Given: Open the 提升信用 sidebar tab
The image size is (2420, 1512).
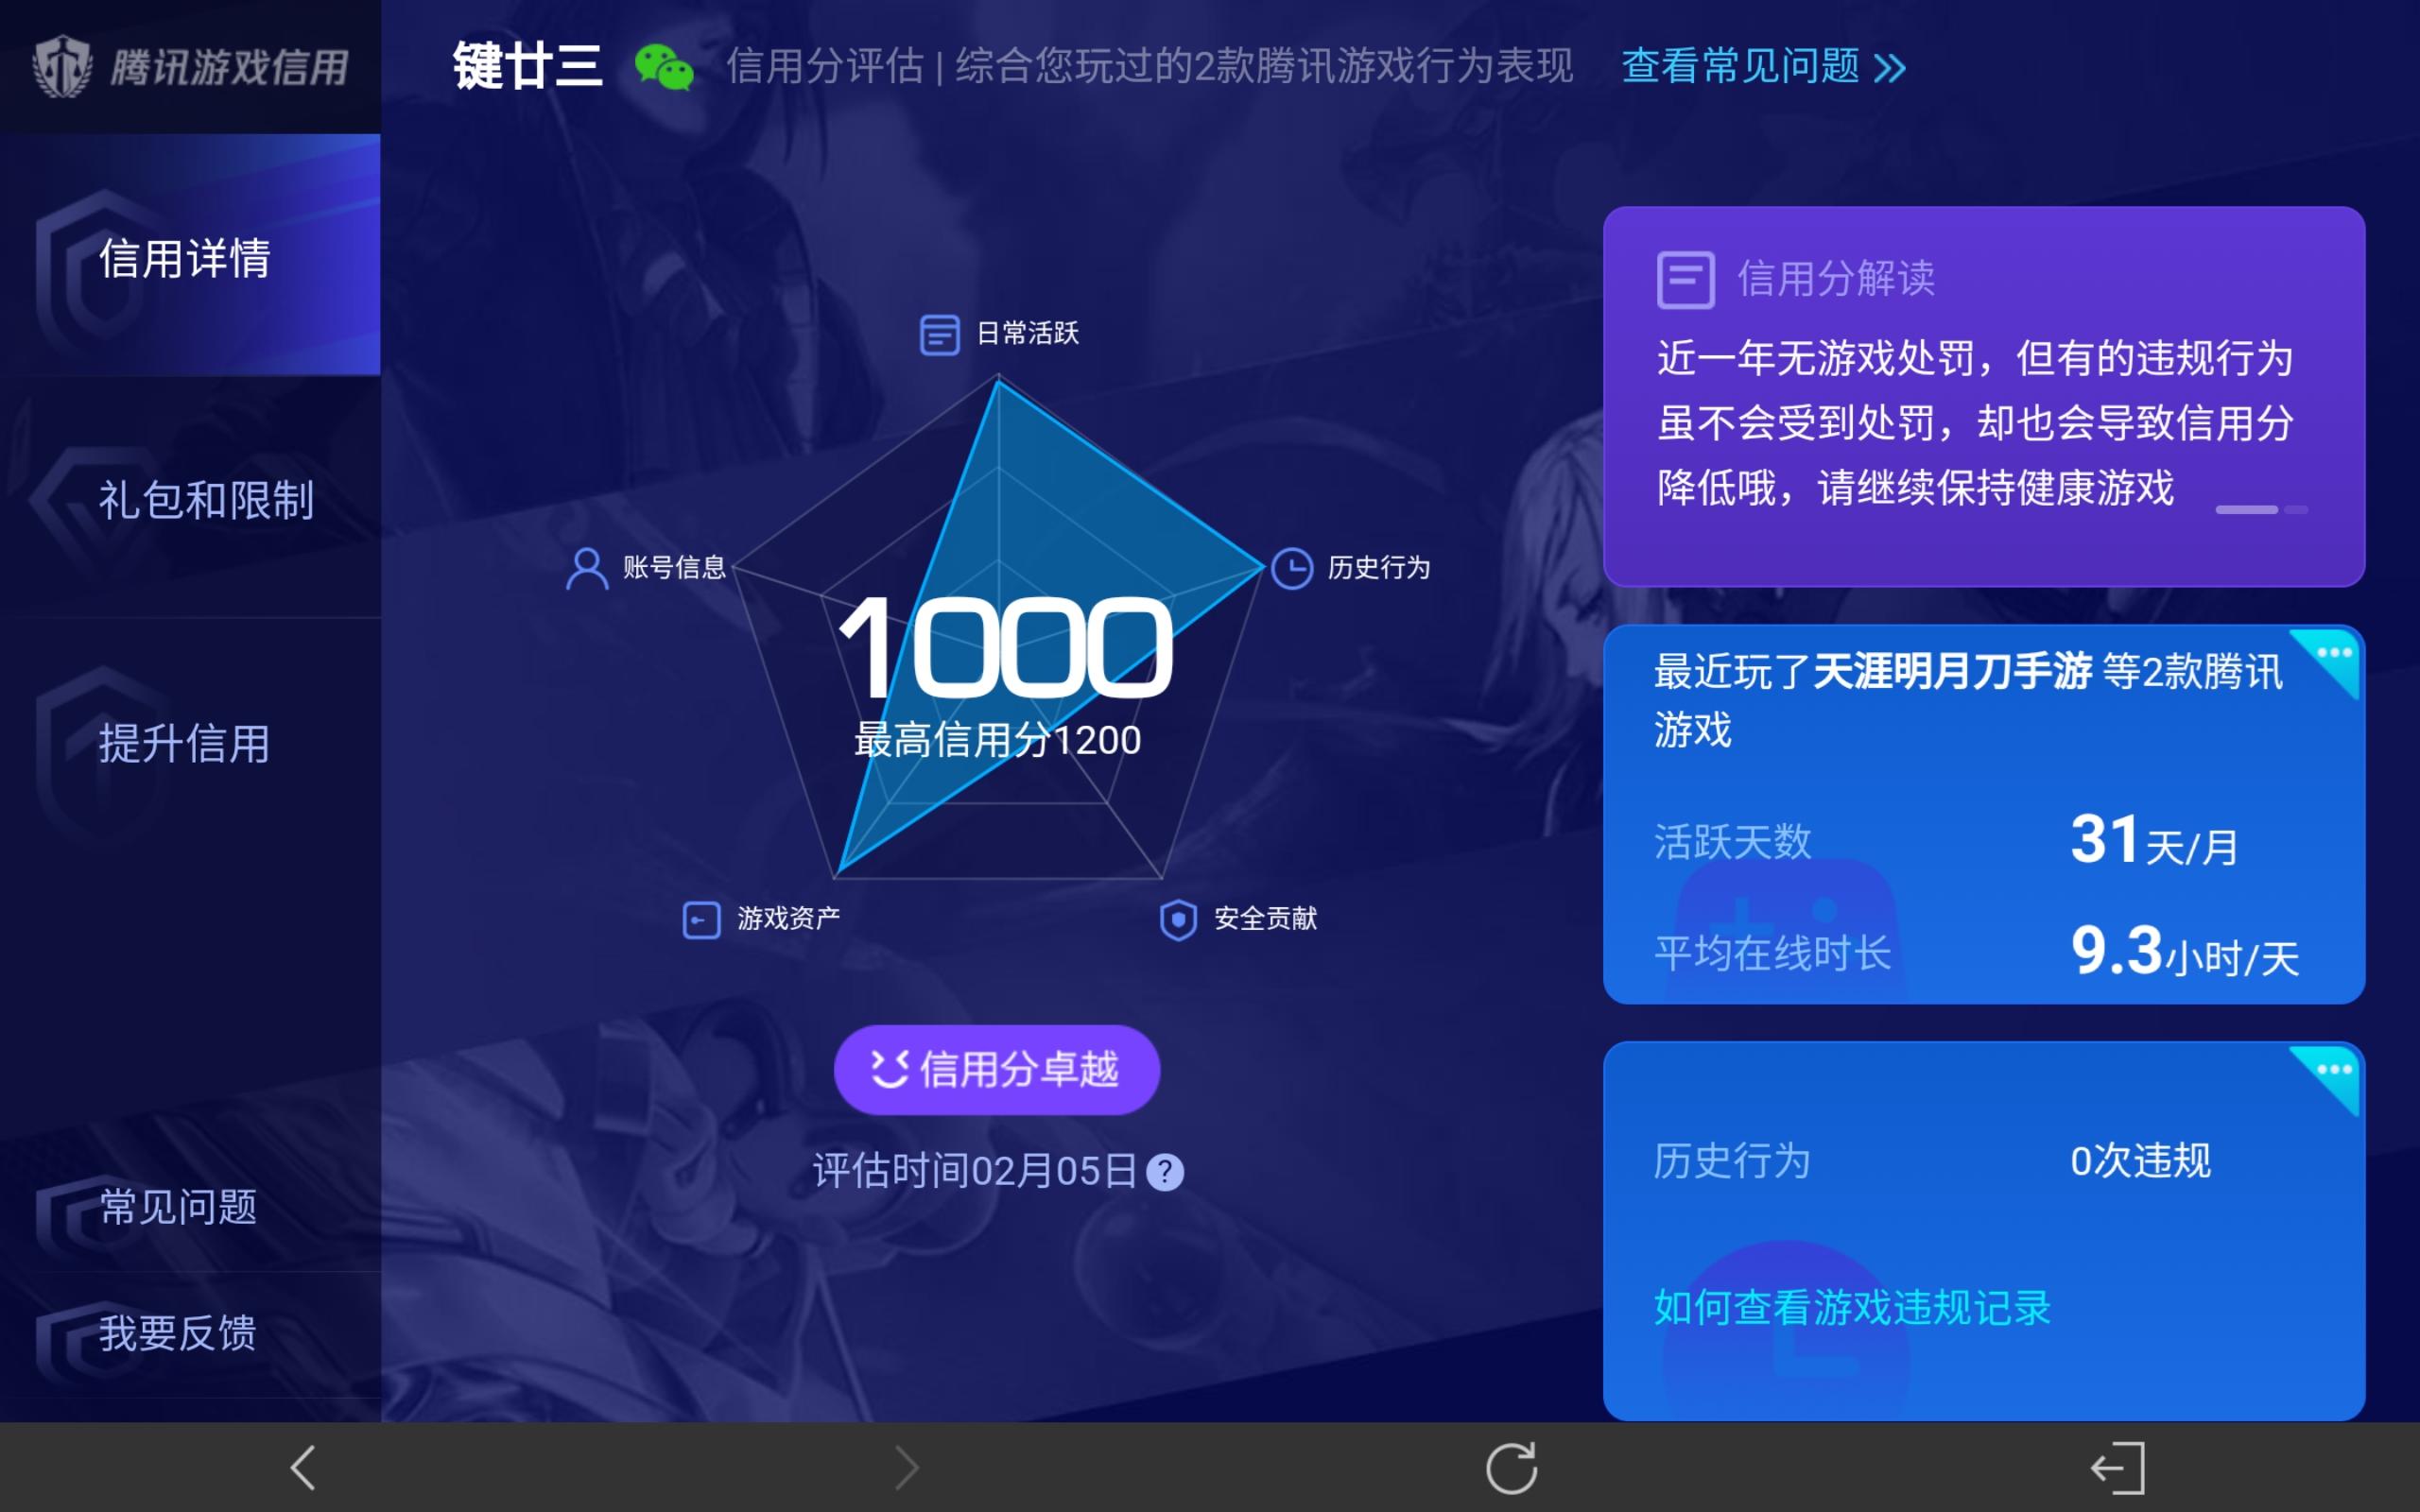Looking at the screenshot, I should pos(186,743).
